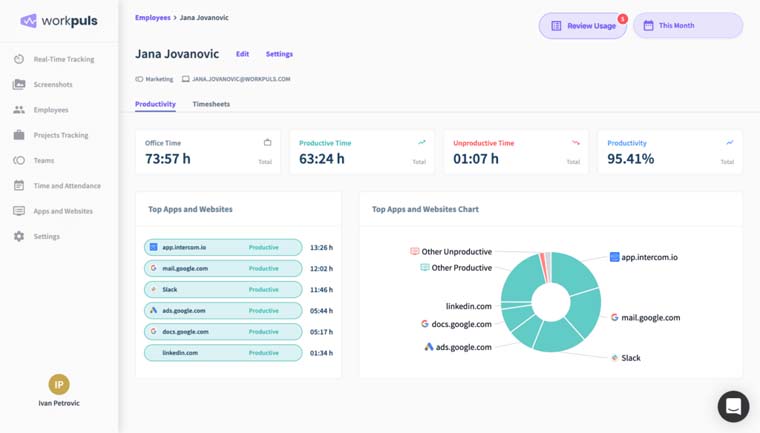Click the Review Usage button
This screenshot has height=433, width=760.
click(583, 26)
